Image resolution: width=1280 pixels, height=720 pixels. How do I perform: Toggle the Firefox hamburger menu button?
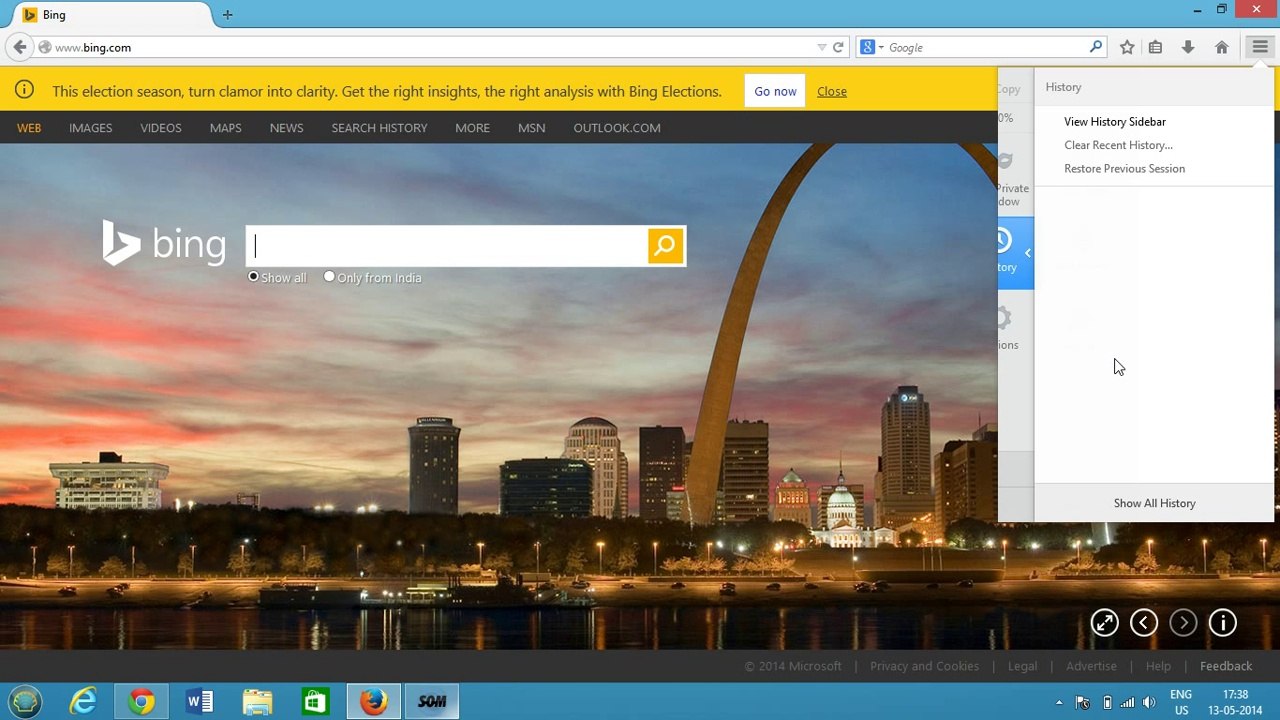click(x=1260, y=47)
